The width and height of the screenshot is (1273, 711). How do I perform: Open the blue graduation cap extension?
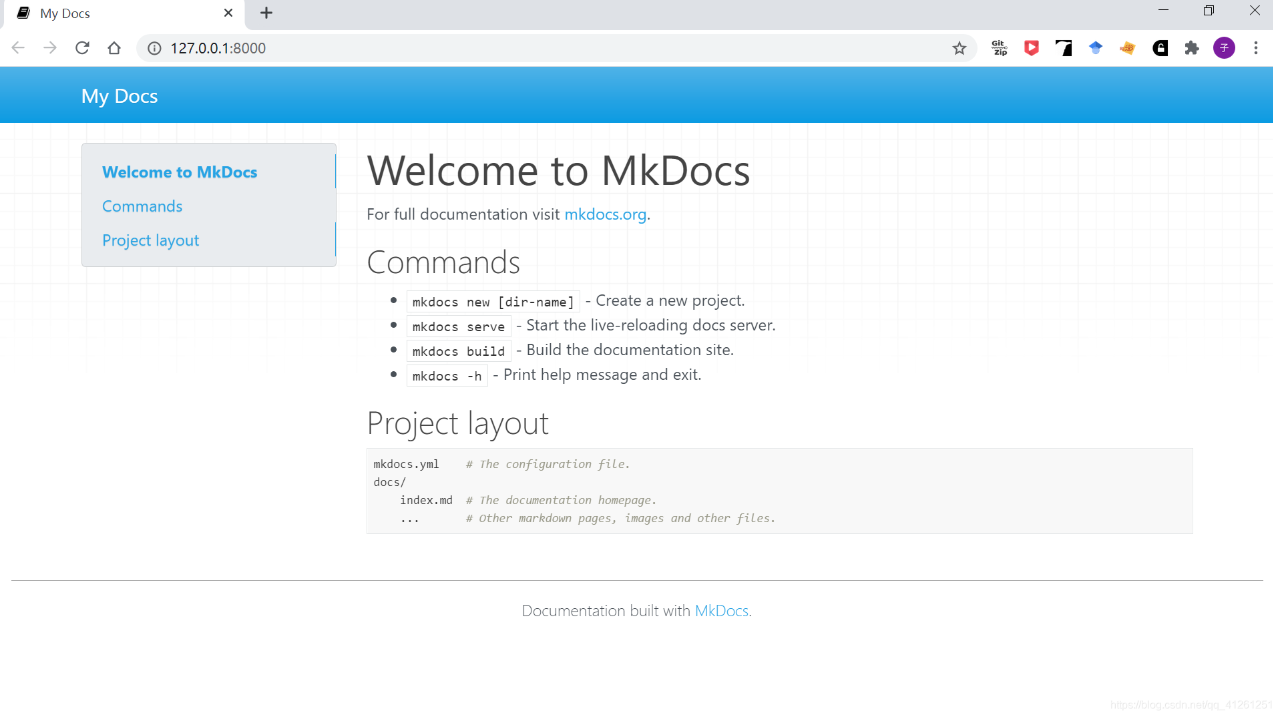[1096, 48]
